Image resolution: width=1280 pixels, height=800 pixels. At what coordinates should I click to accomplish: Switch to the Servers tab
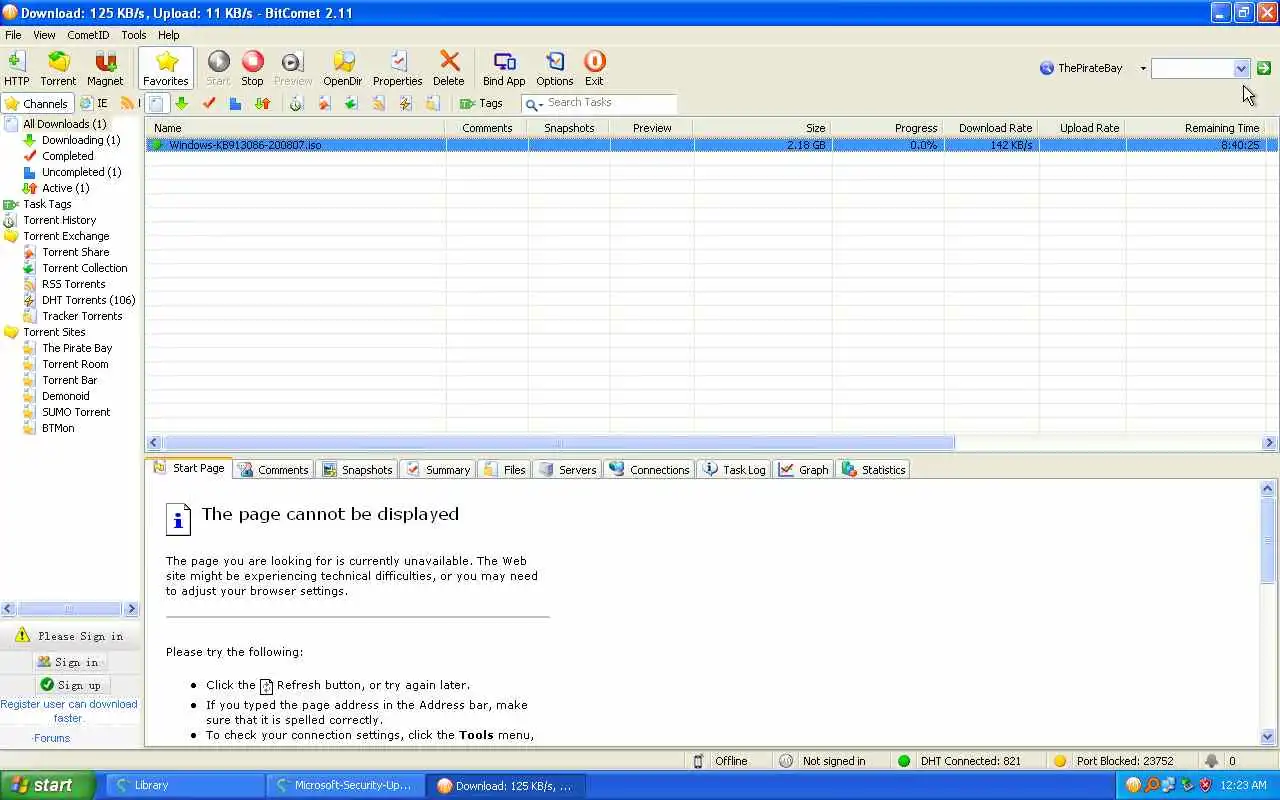pyautogui.click(x=566, y=470)
